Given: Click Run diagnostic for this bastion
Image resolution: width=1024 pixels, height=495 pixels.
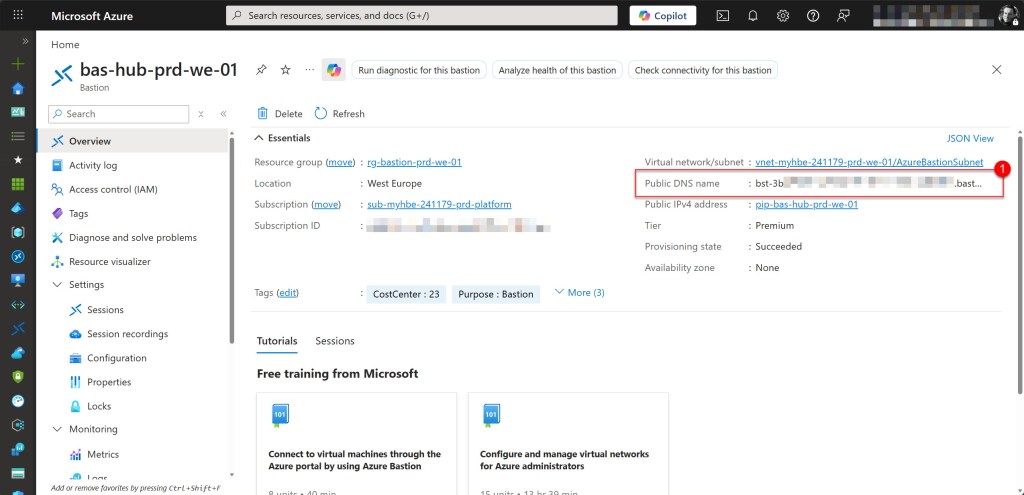Looking at the screenshot, I should point(419,70).
